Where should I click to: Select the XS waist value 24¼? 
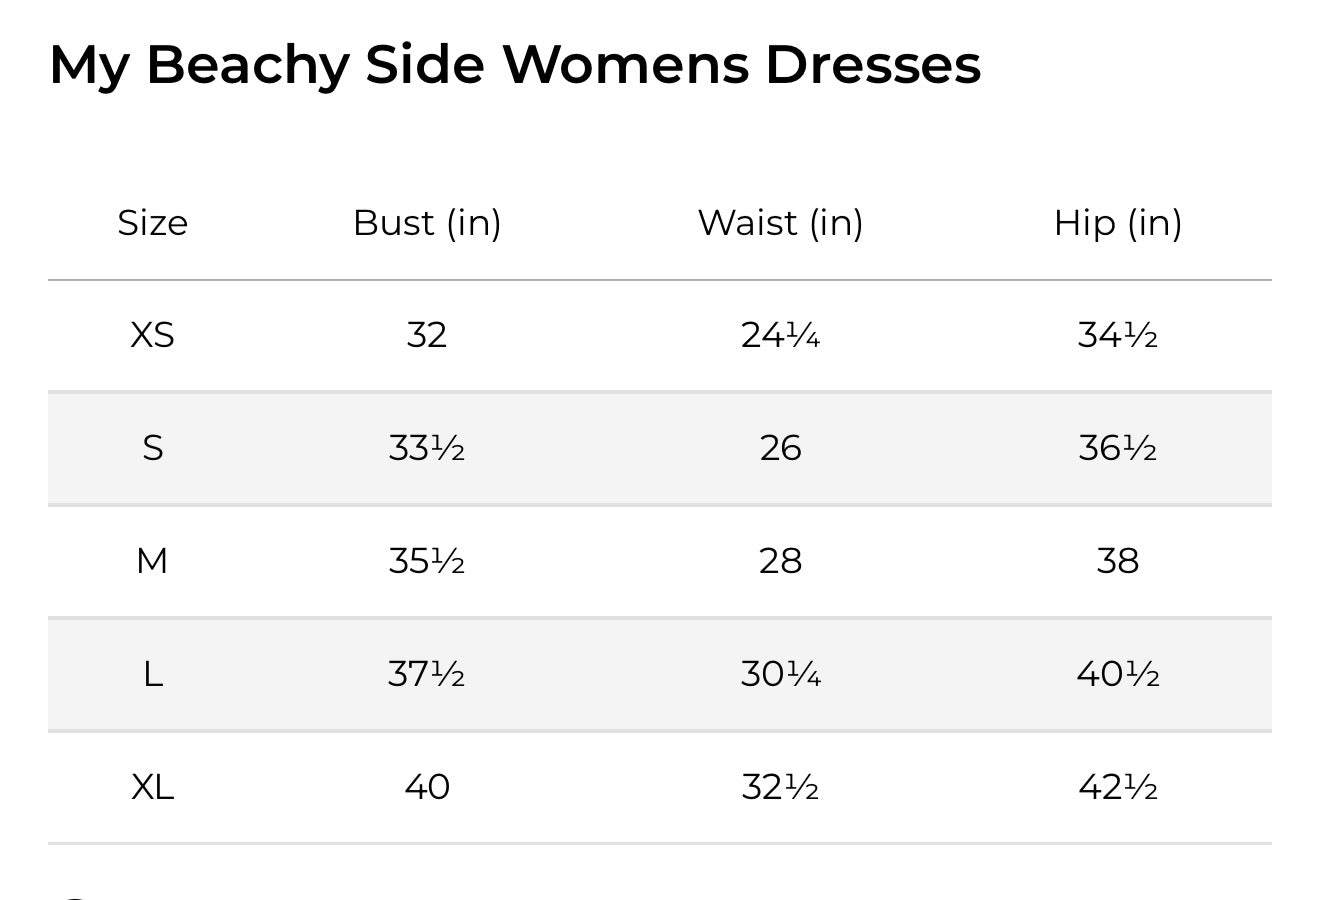point(780,335)
